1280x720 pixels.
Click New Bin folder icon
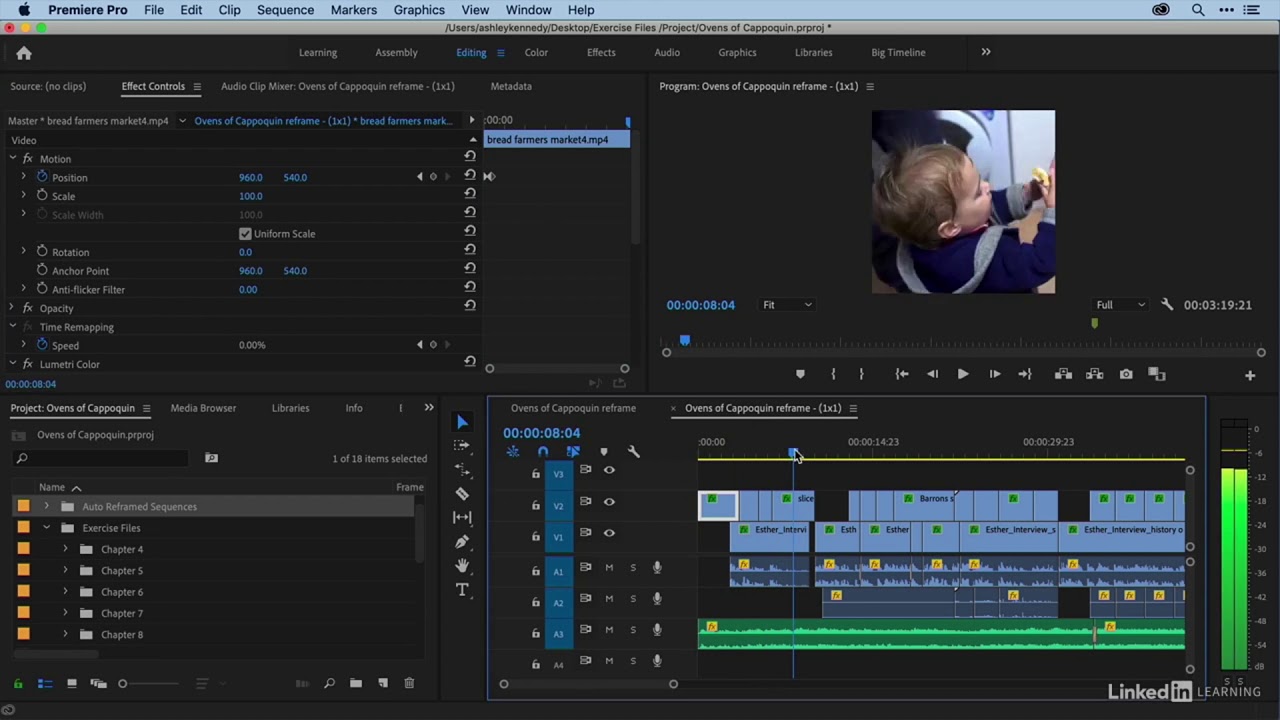pos(356,683)
